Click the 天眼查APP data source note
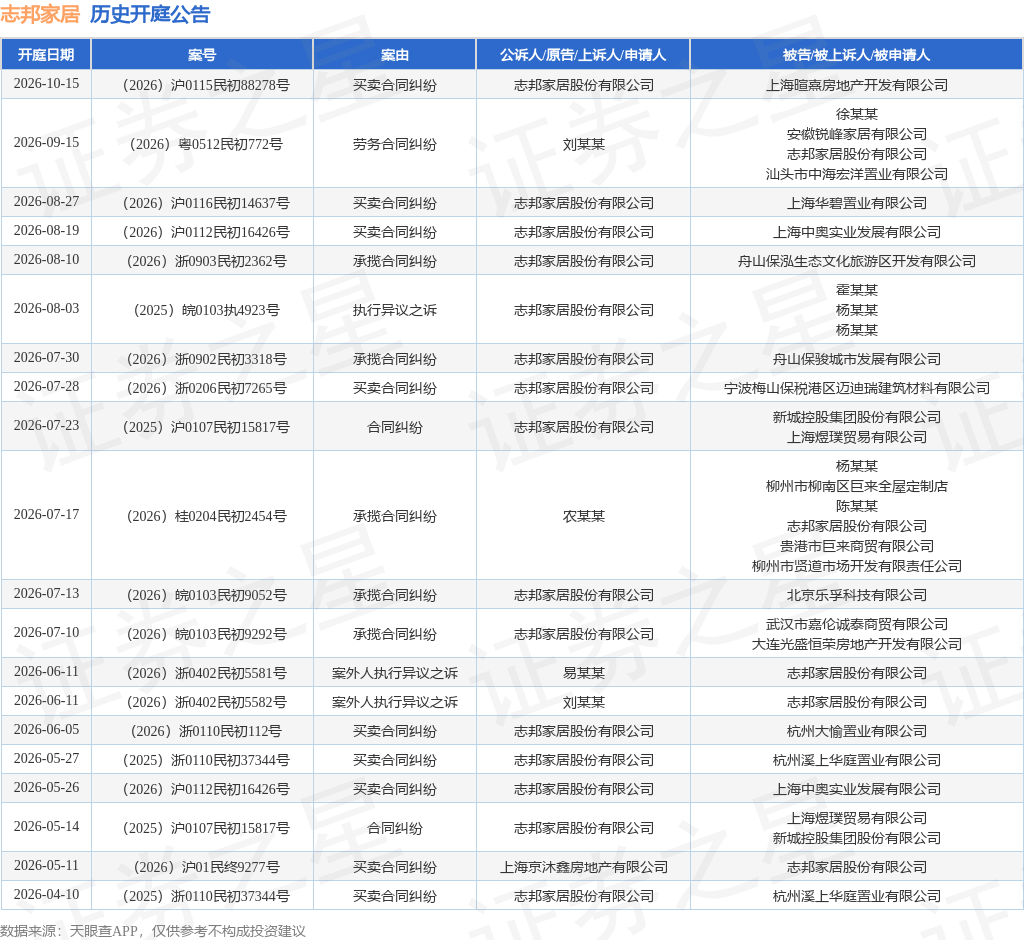 tap(153, 931)
